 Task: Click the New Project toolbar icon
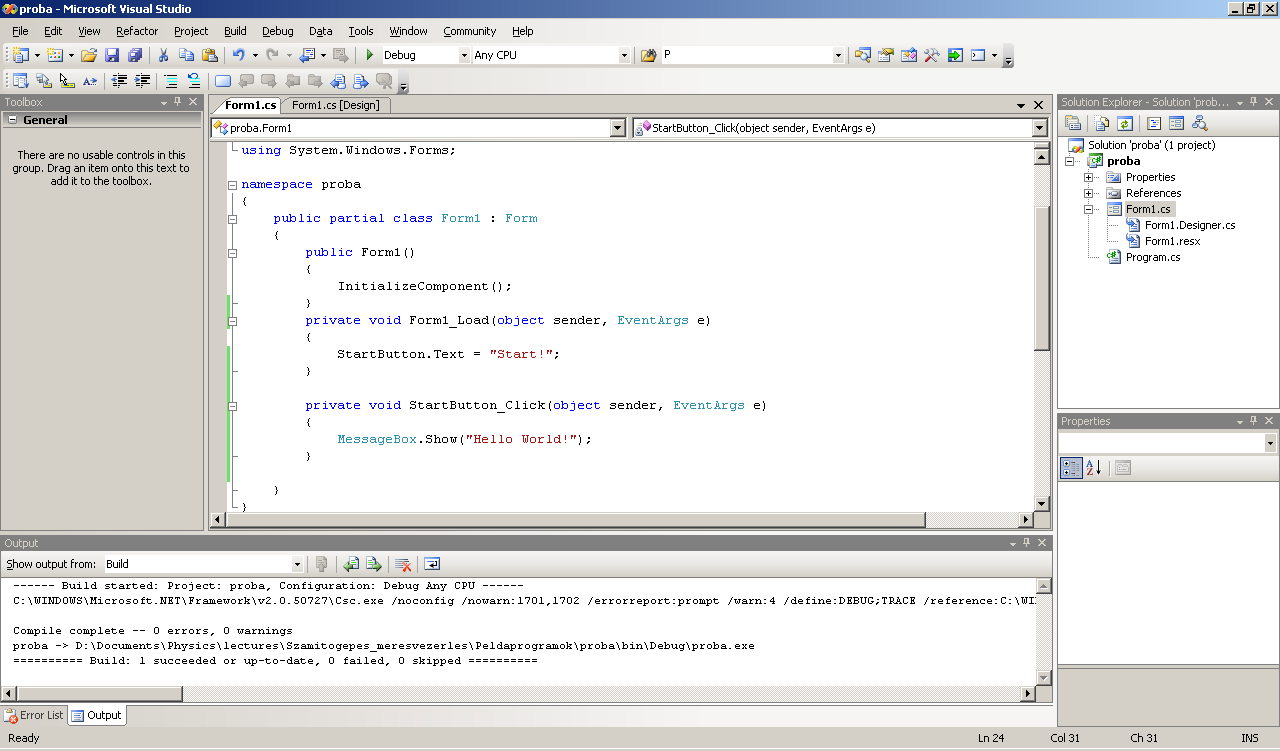(20, 55)
